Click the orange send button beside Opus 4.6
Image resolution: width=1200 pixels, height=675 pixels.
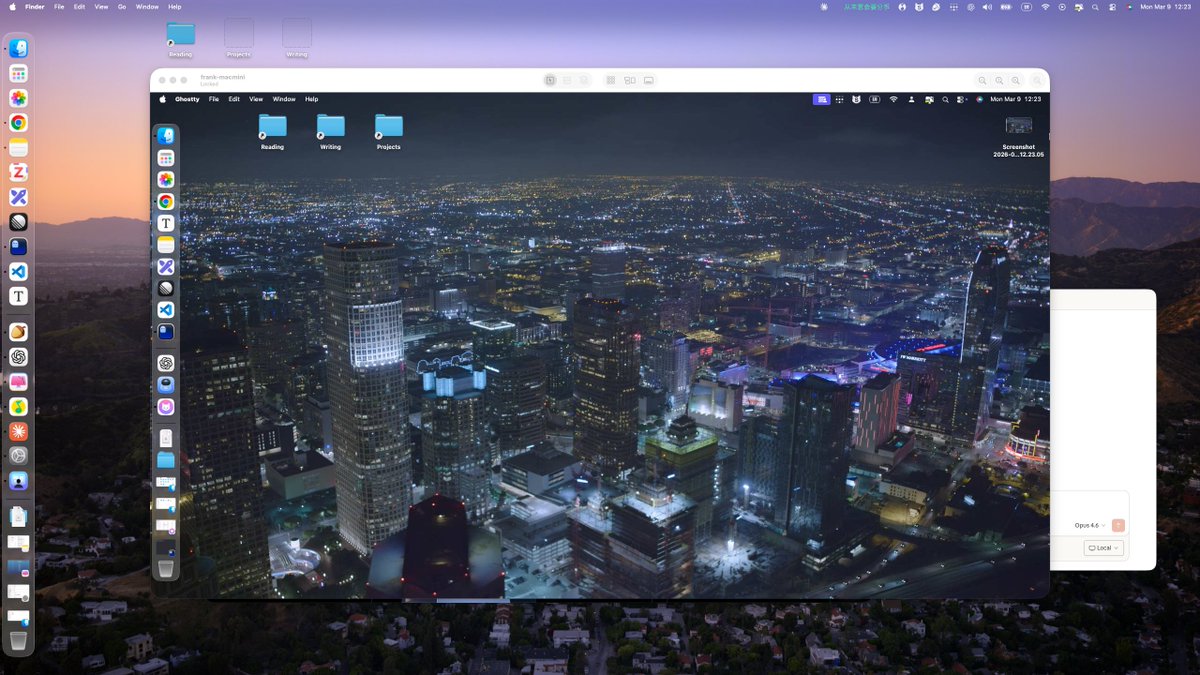click(x=1118, y=525)
